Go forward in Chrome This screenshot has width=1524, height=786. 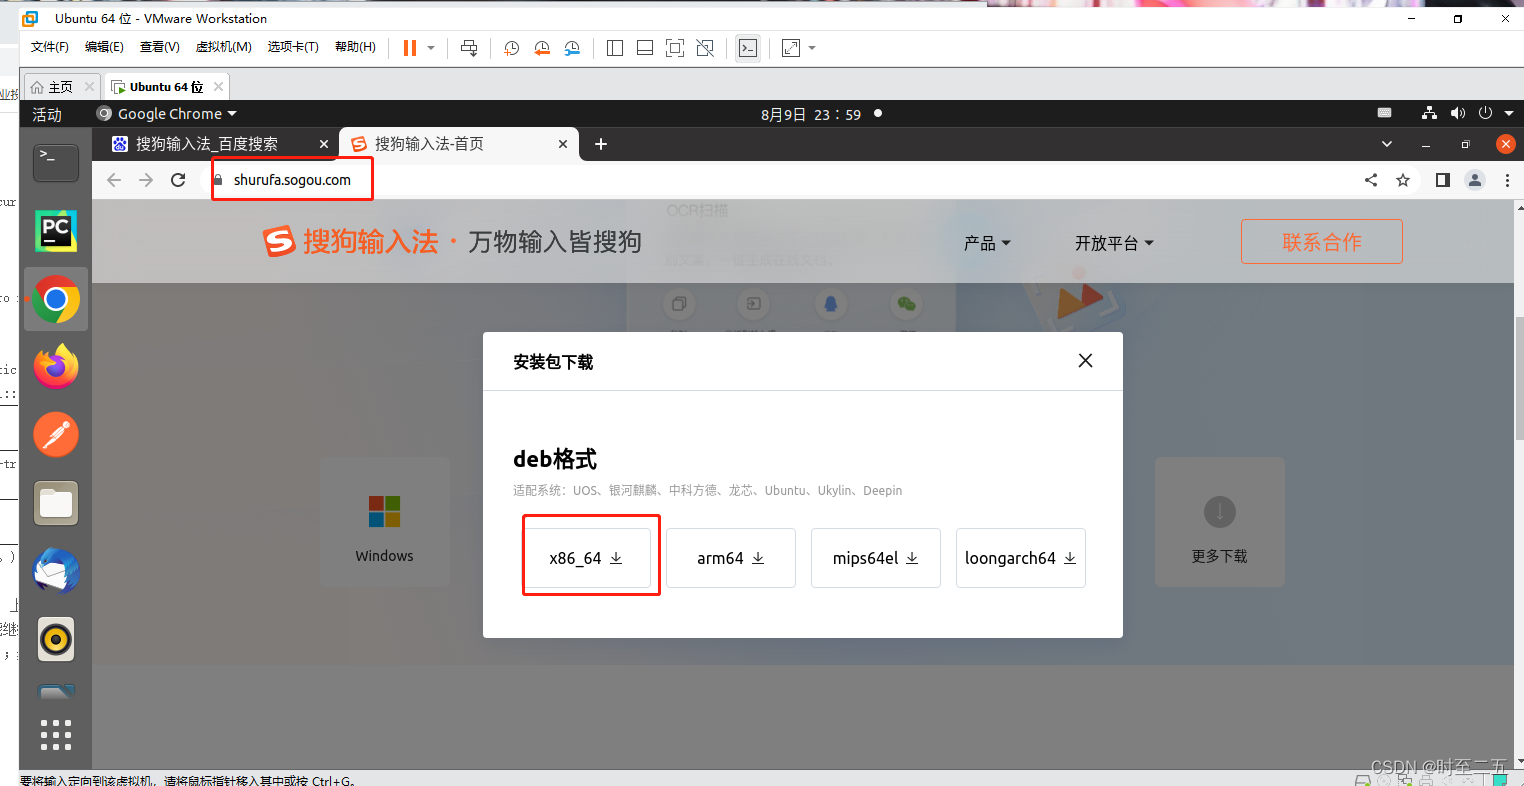[x=146, y=180]
